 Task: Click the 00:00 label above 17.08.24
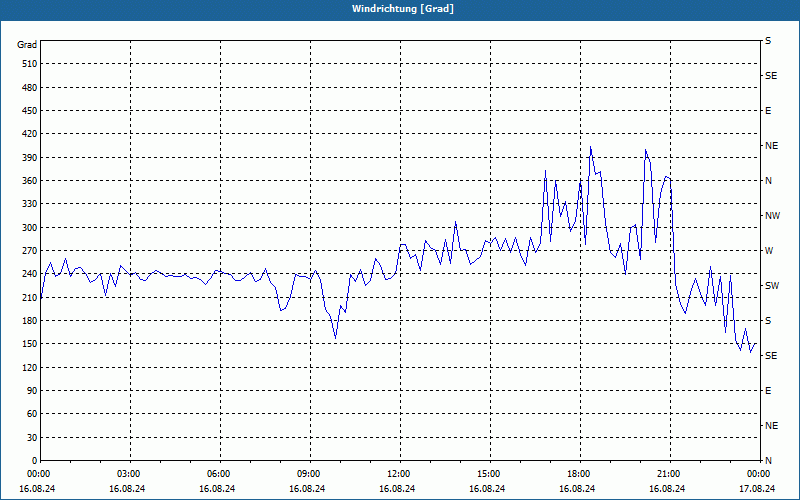click(758, 474)
